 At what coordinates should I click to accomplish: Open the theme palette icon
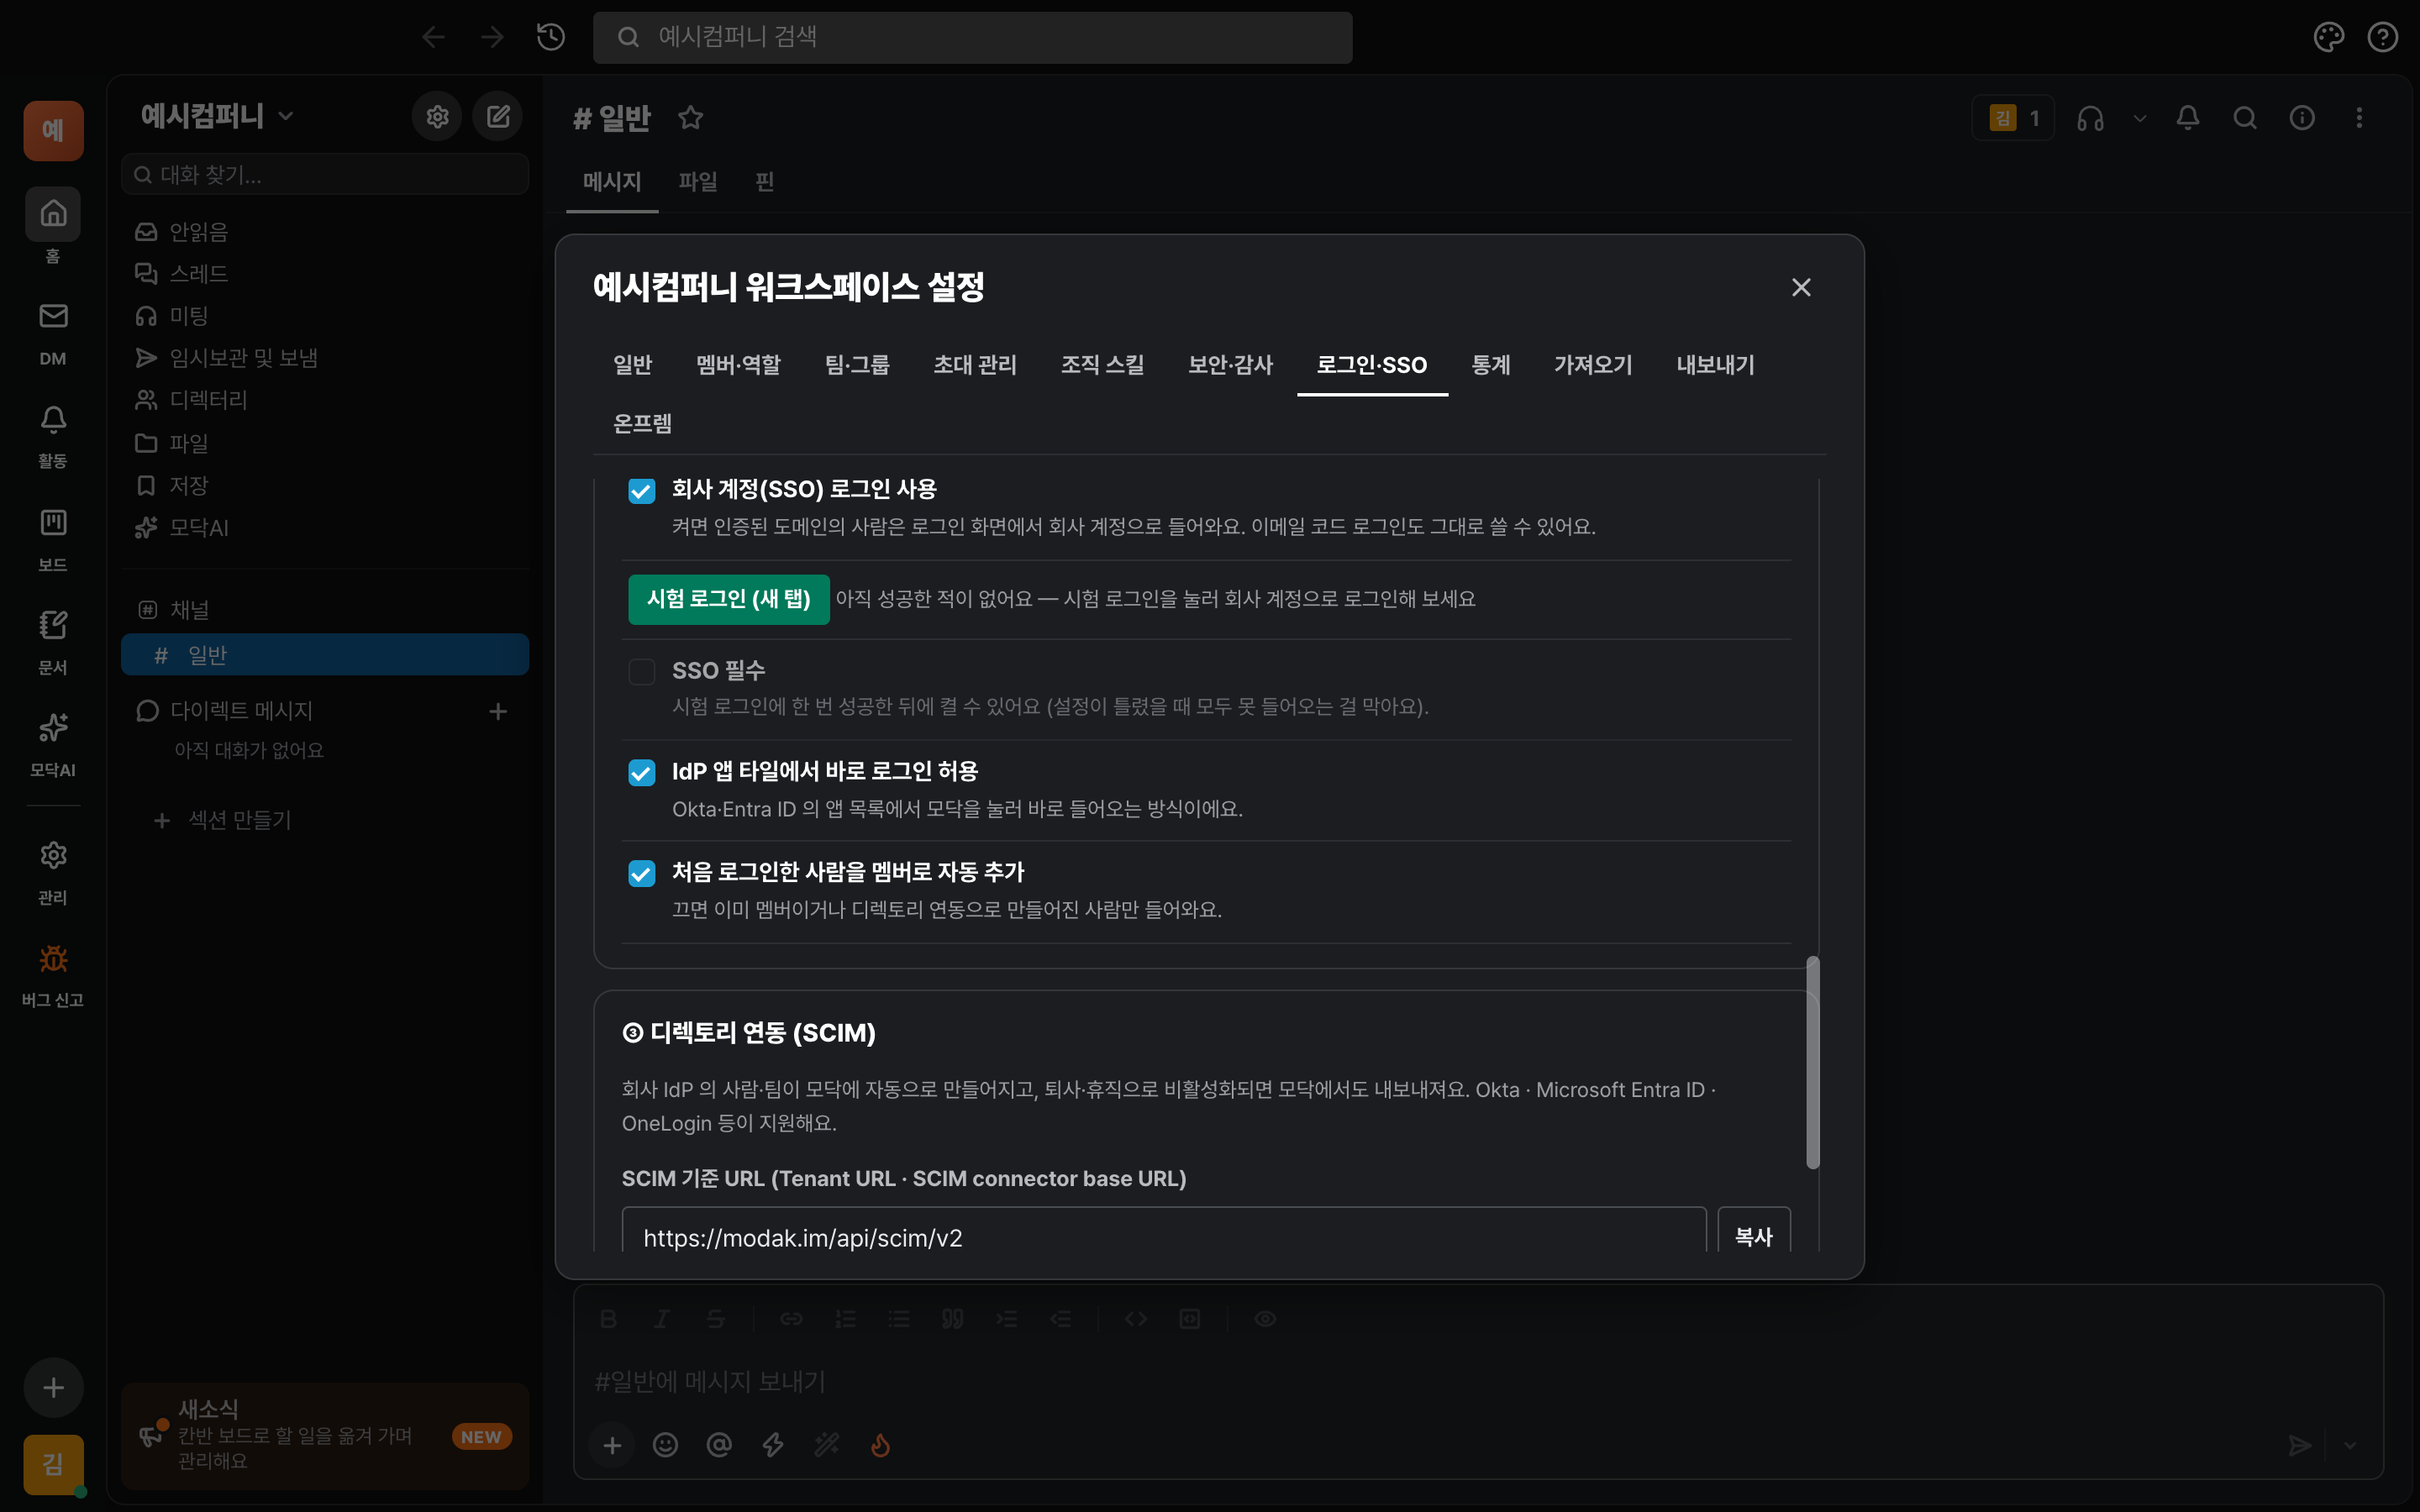click(2328, 37)
